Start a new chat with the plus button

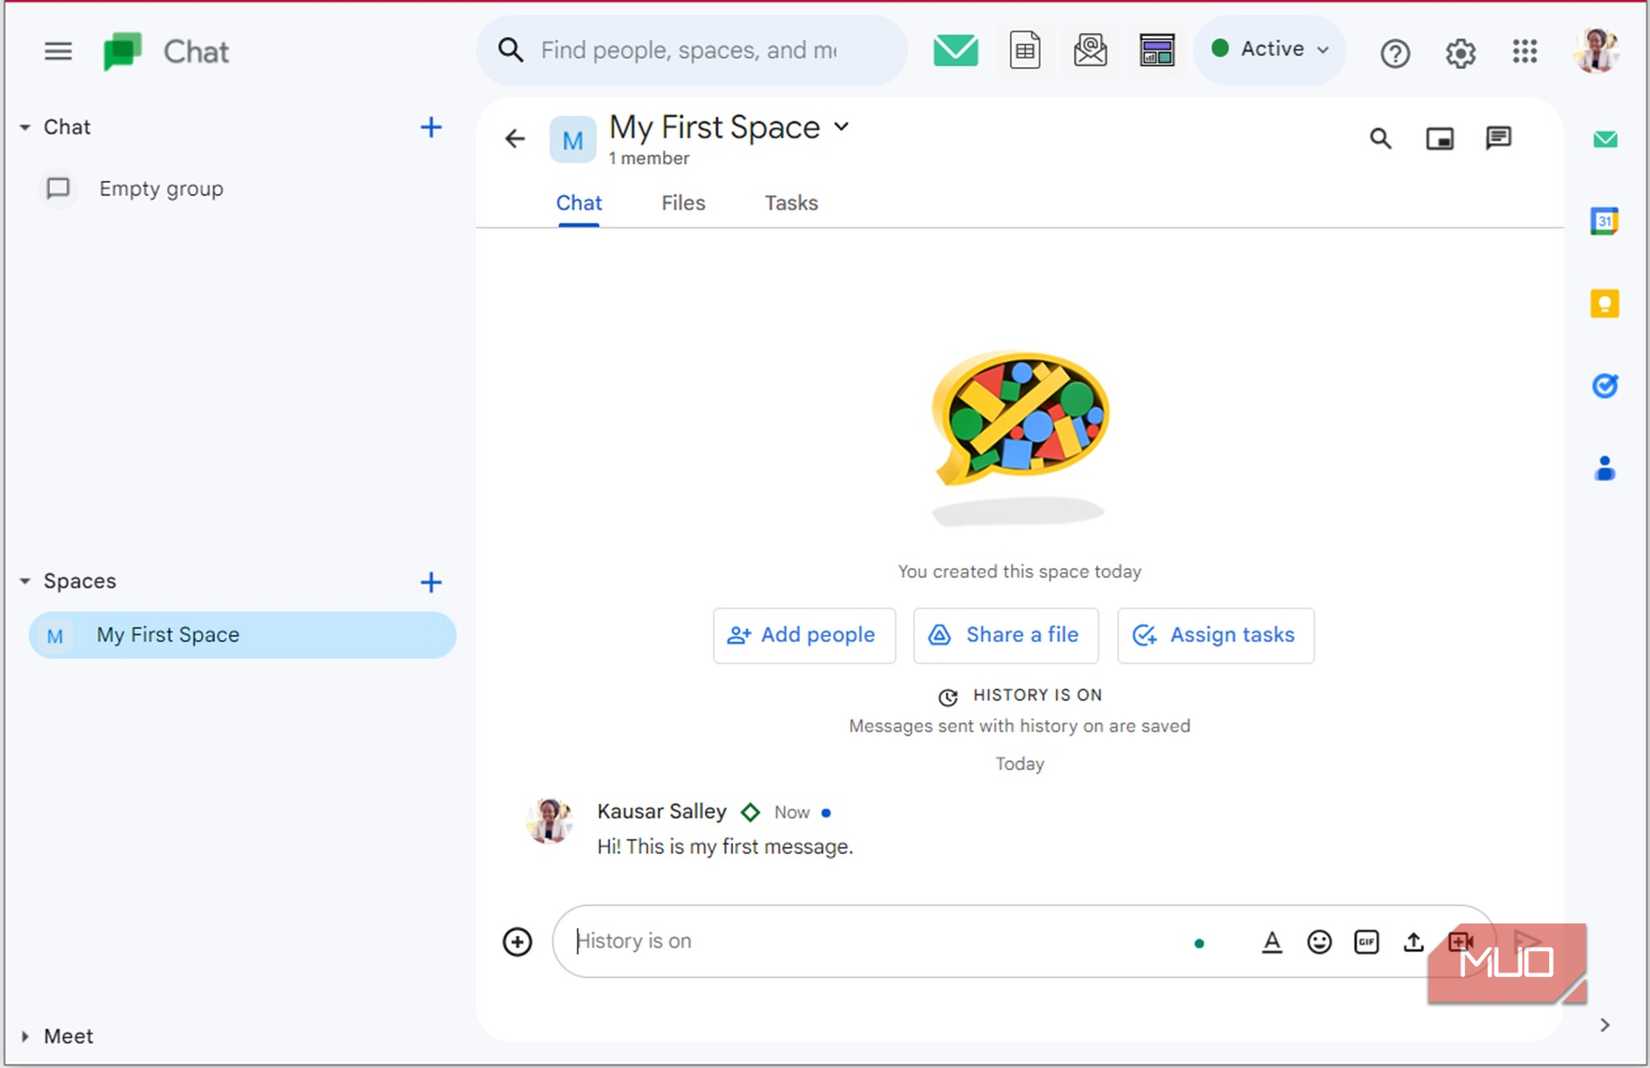click(x=431, y=127)
